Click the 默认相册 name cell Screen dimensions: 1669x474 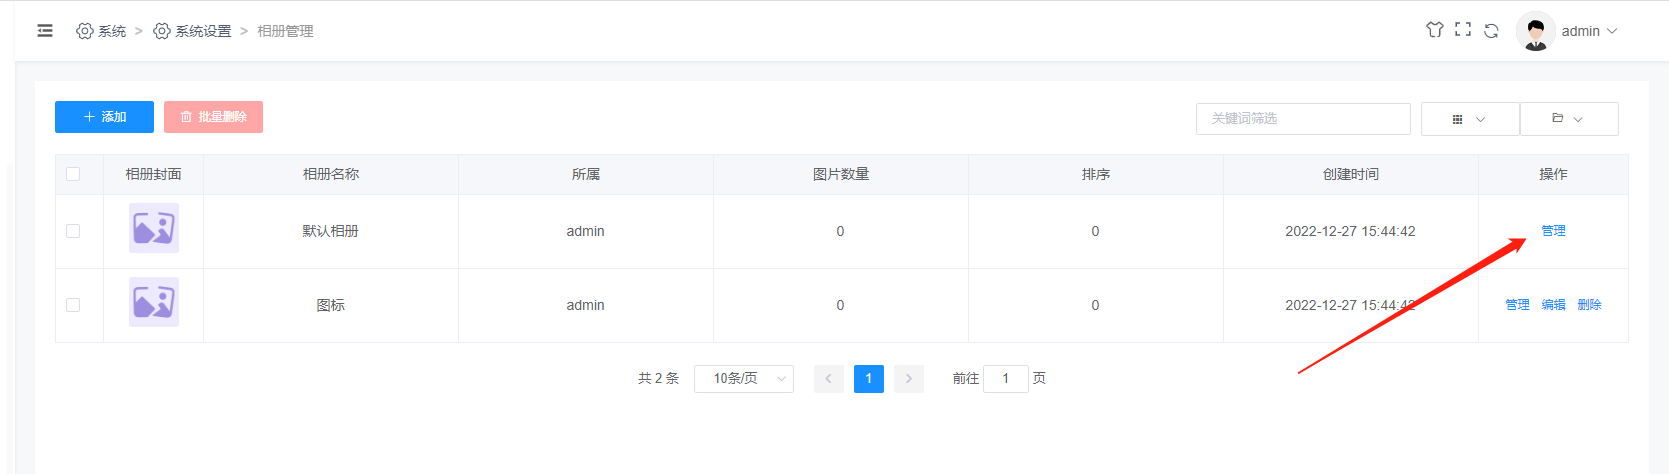click(331, 231)
